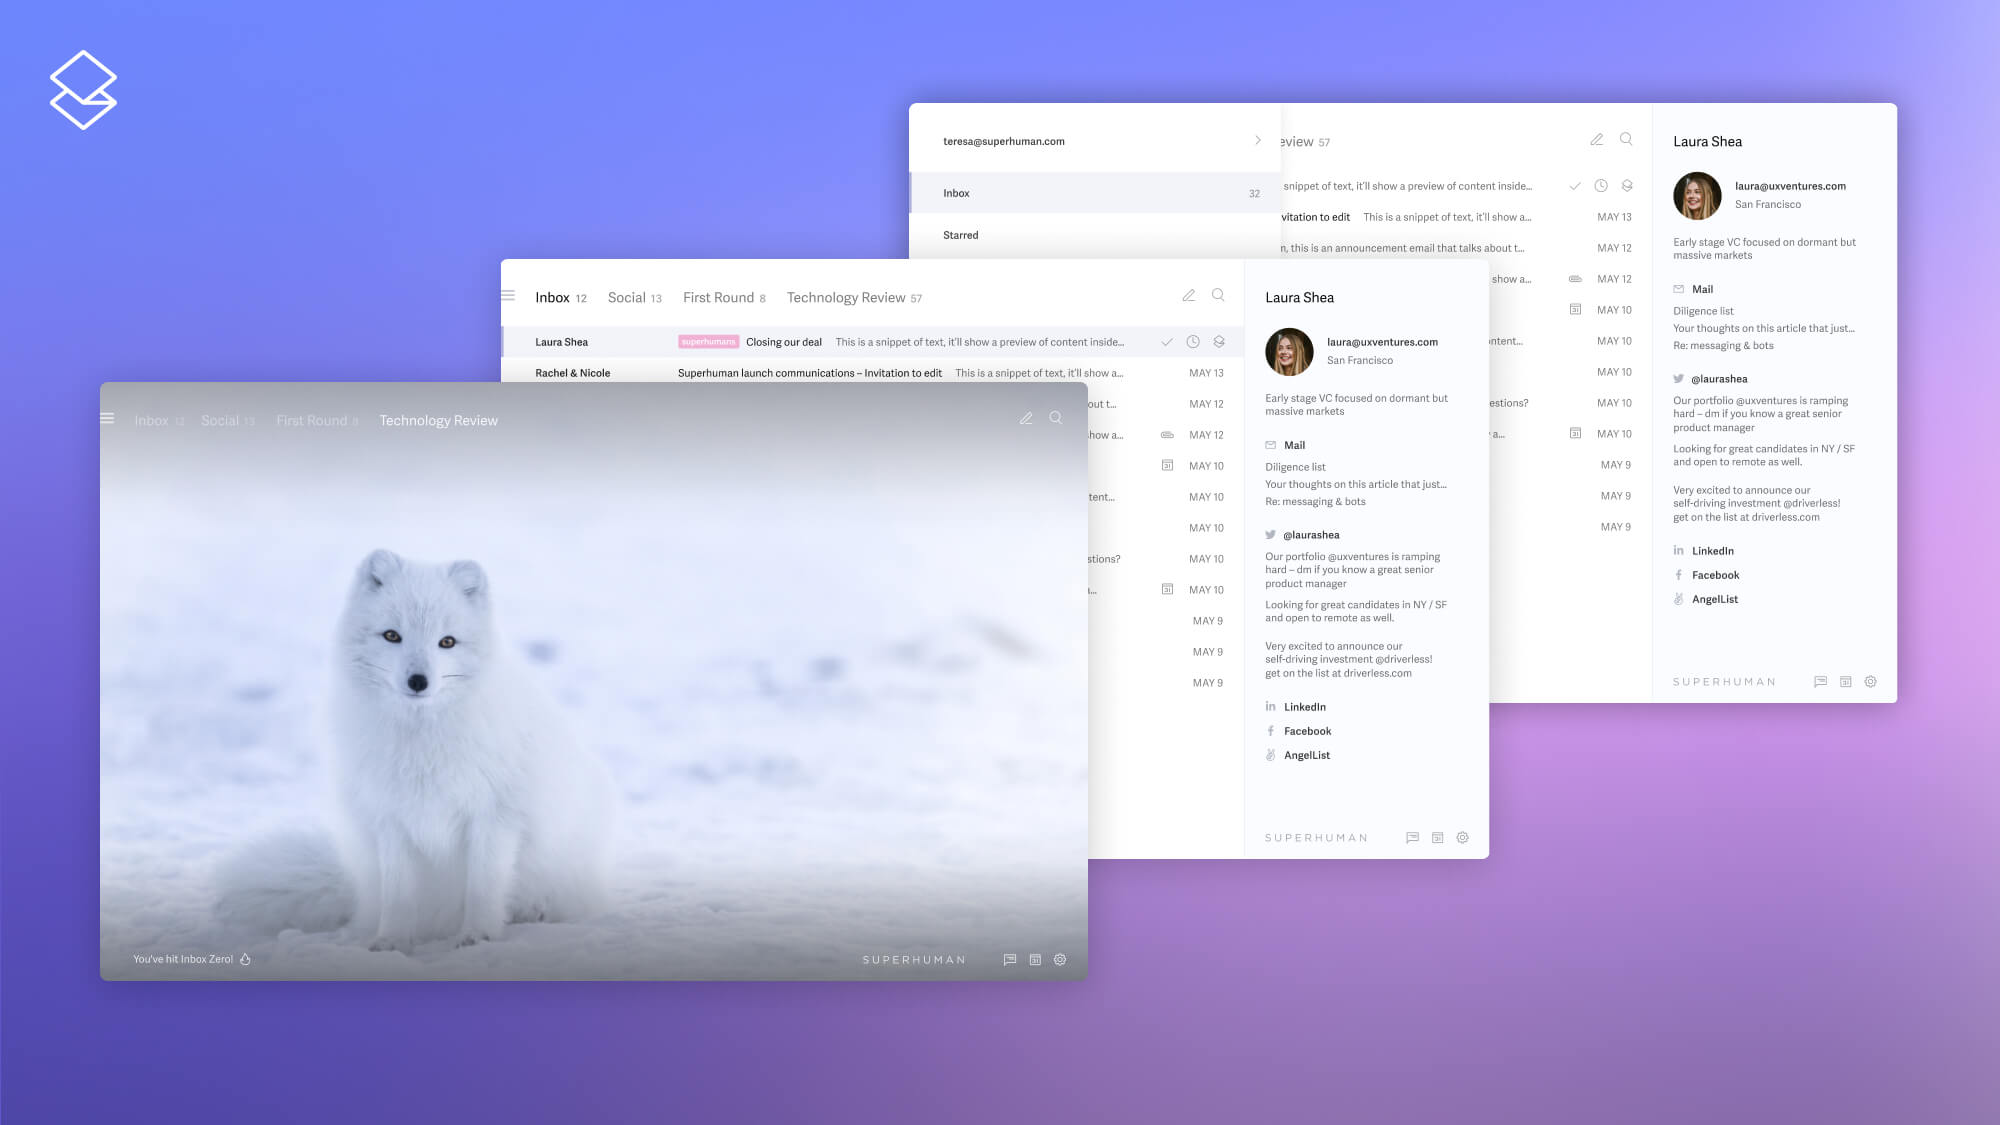Open the Technology Review tab
This screenshot has height=1125, width=2000.
[853, 297]
